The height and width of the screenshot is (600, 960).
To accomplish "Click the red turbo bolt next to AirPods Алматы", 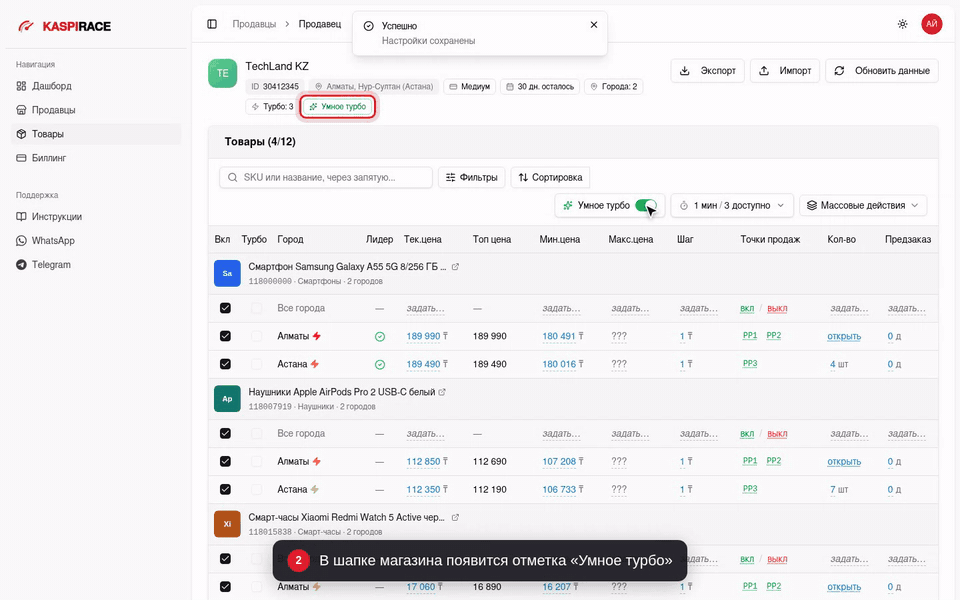I will coord(317,462).
